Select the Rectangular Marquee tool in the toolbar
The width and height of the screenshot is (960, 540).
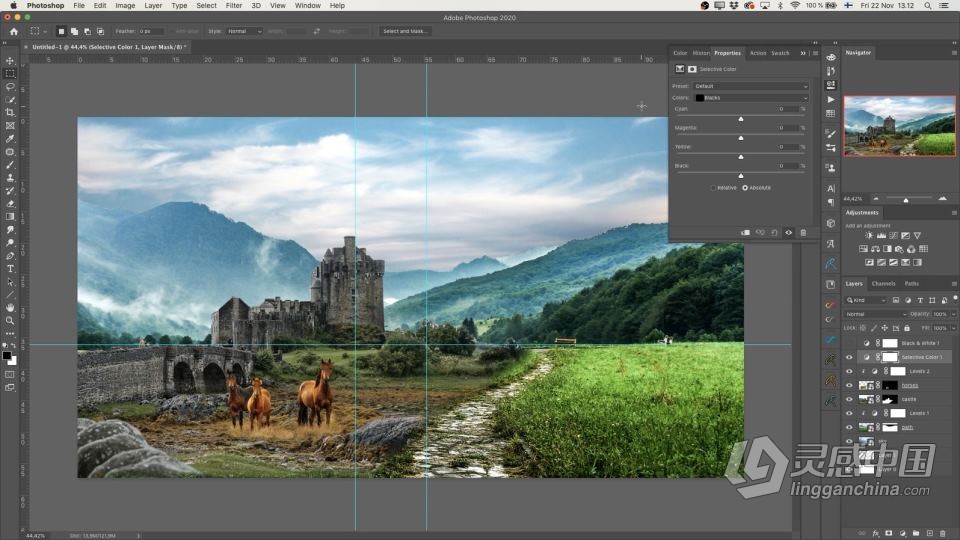10,73
